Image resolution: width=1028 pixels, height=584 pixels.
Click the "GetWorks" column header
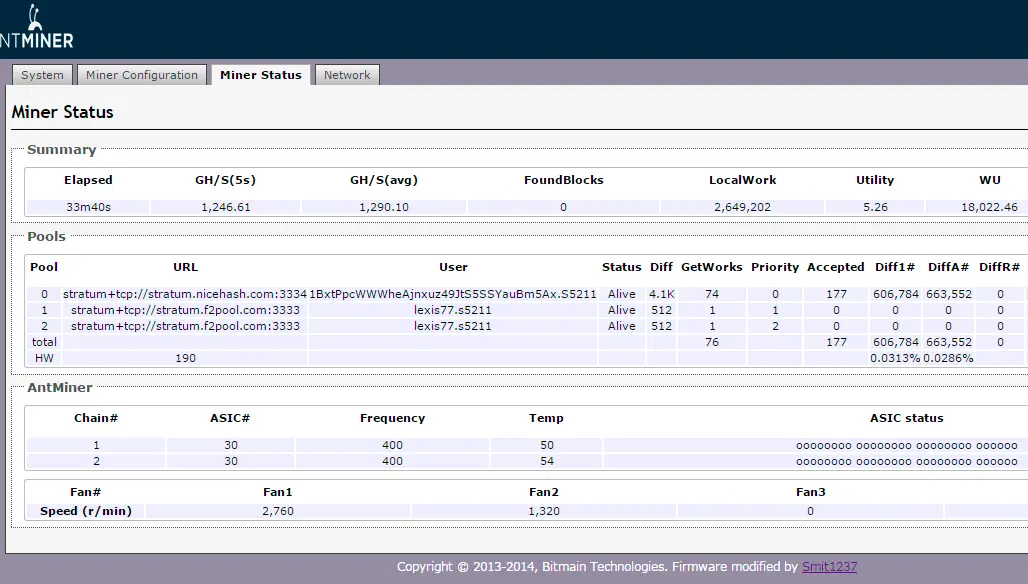712,267
